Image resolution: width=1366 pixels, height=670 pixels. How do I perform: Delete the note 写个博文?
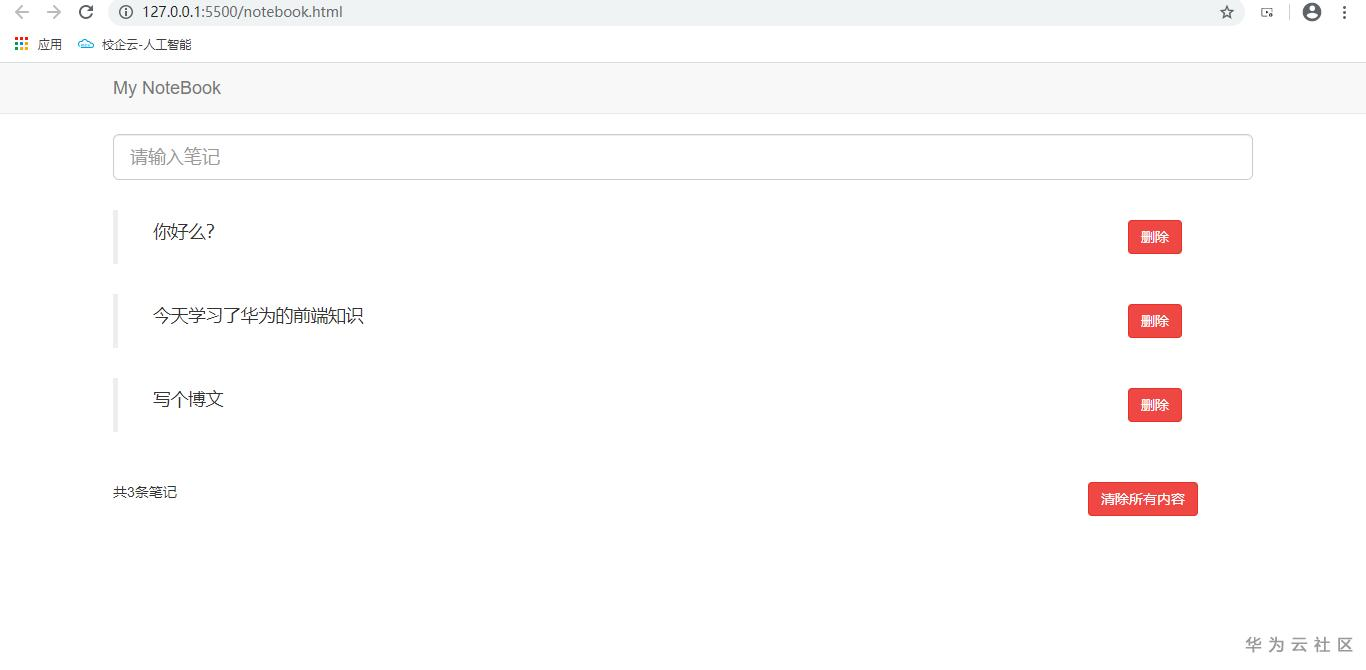[1154, 405]
